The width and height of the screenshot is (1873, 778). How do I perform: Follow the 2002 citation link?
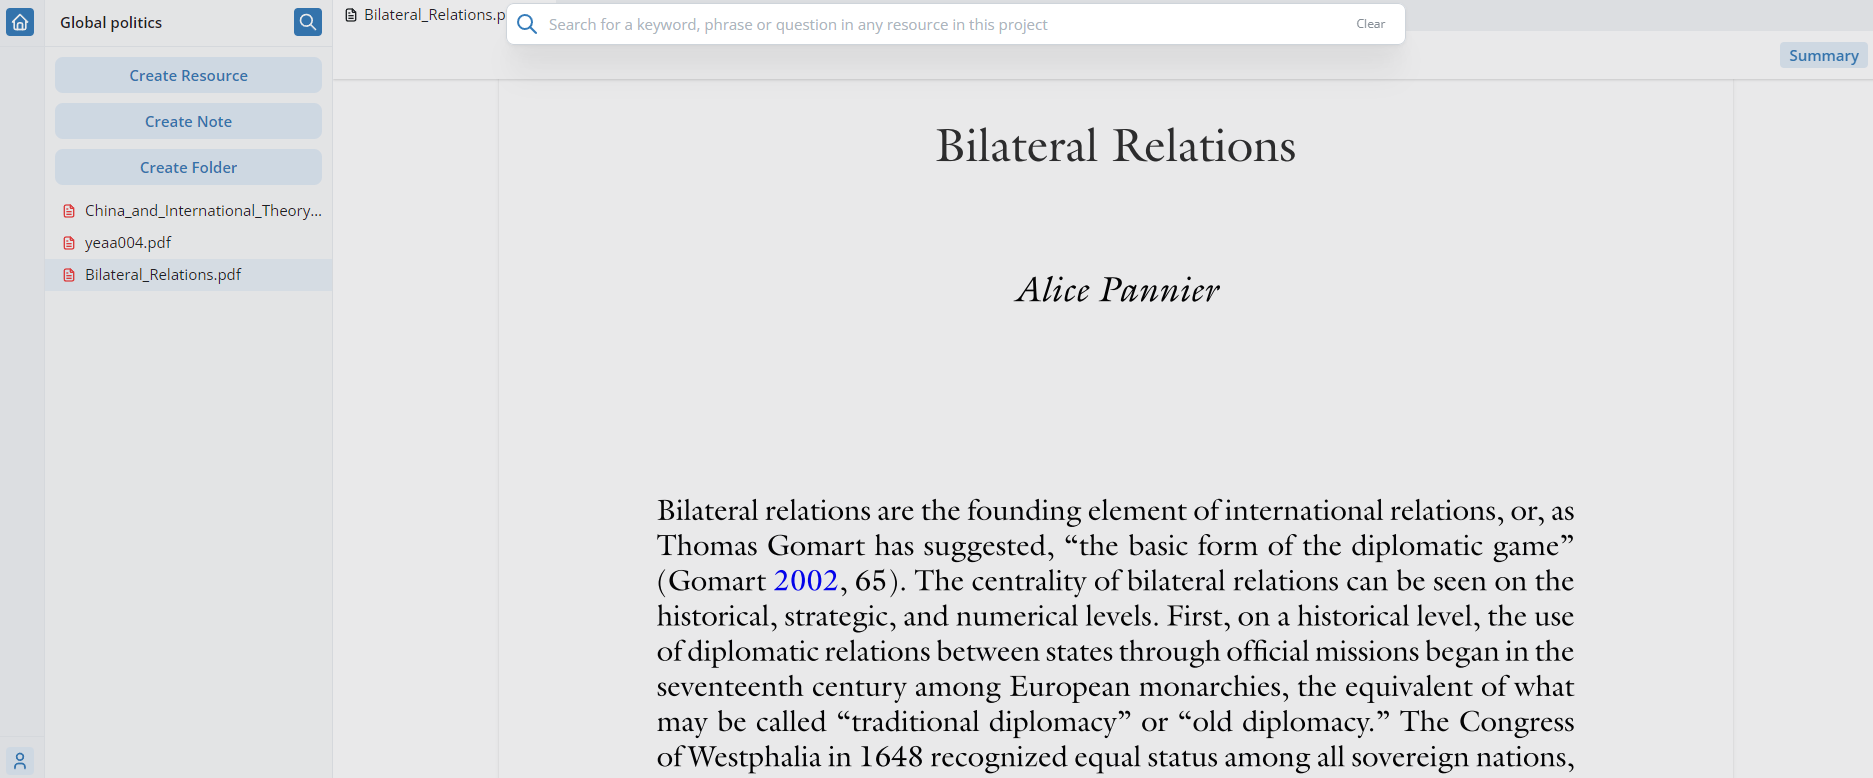click(805, 581)
